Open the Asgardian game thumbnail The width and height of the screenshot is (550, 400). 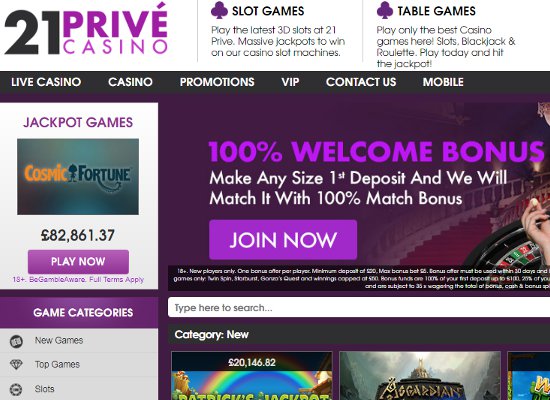pos(420,376)
